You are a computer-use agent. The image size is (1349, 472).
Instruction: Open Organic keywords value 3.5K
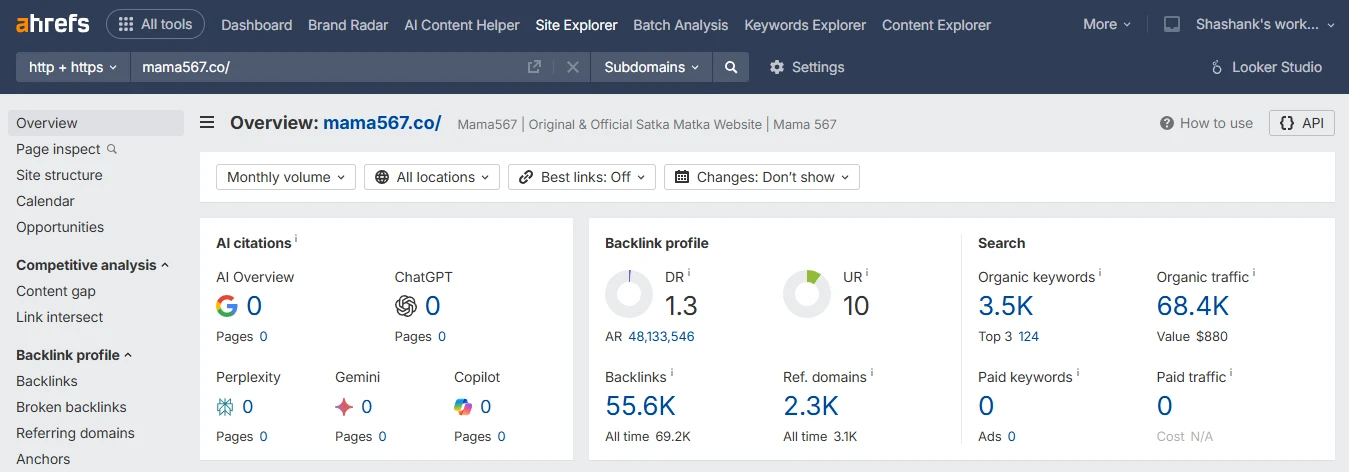[1006, 306]
